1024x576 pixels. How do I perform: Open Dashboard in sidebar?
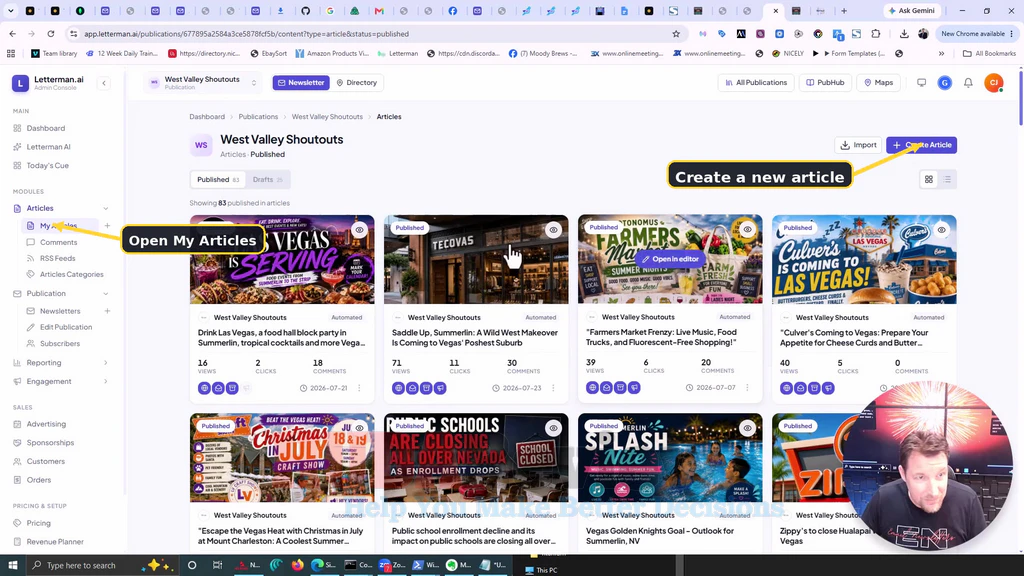click(45, 128)
